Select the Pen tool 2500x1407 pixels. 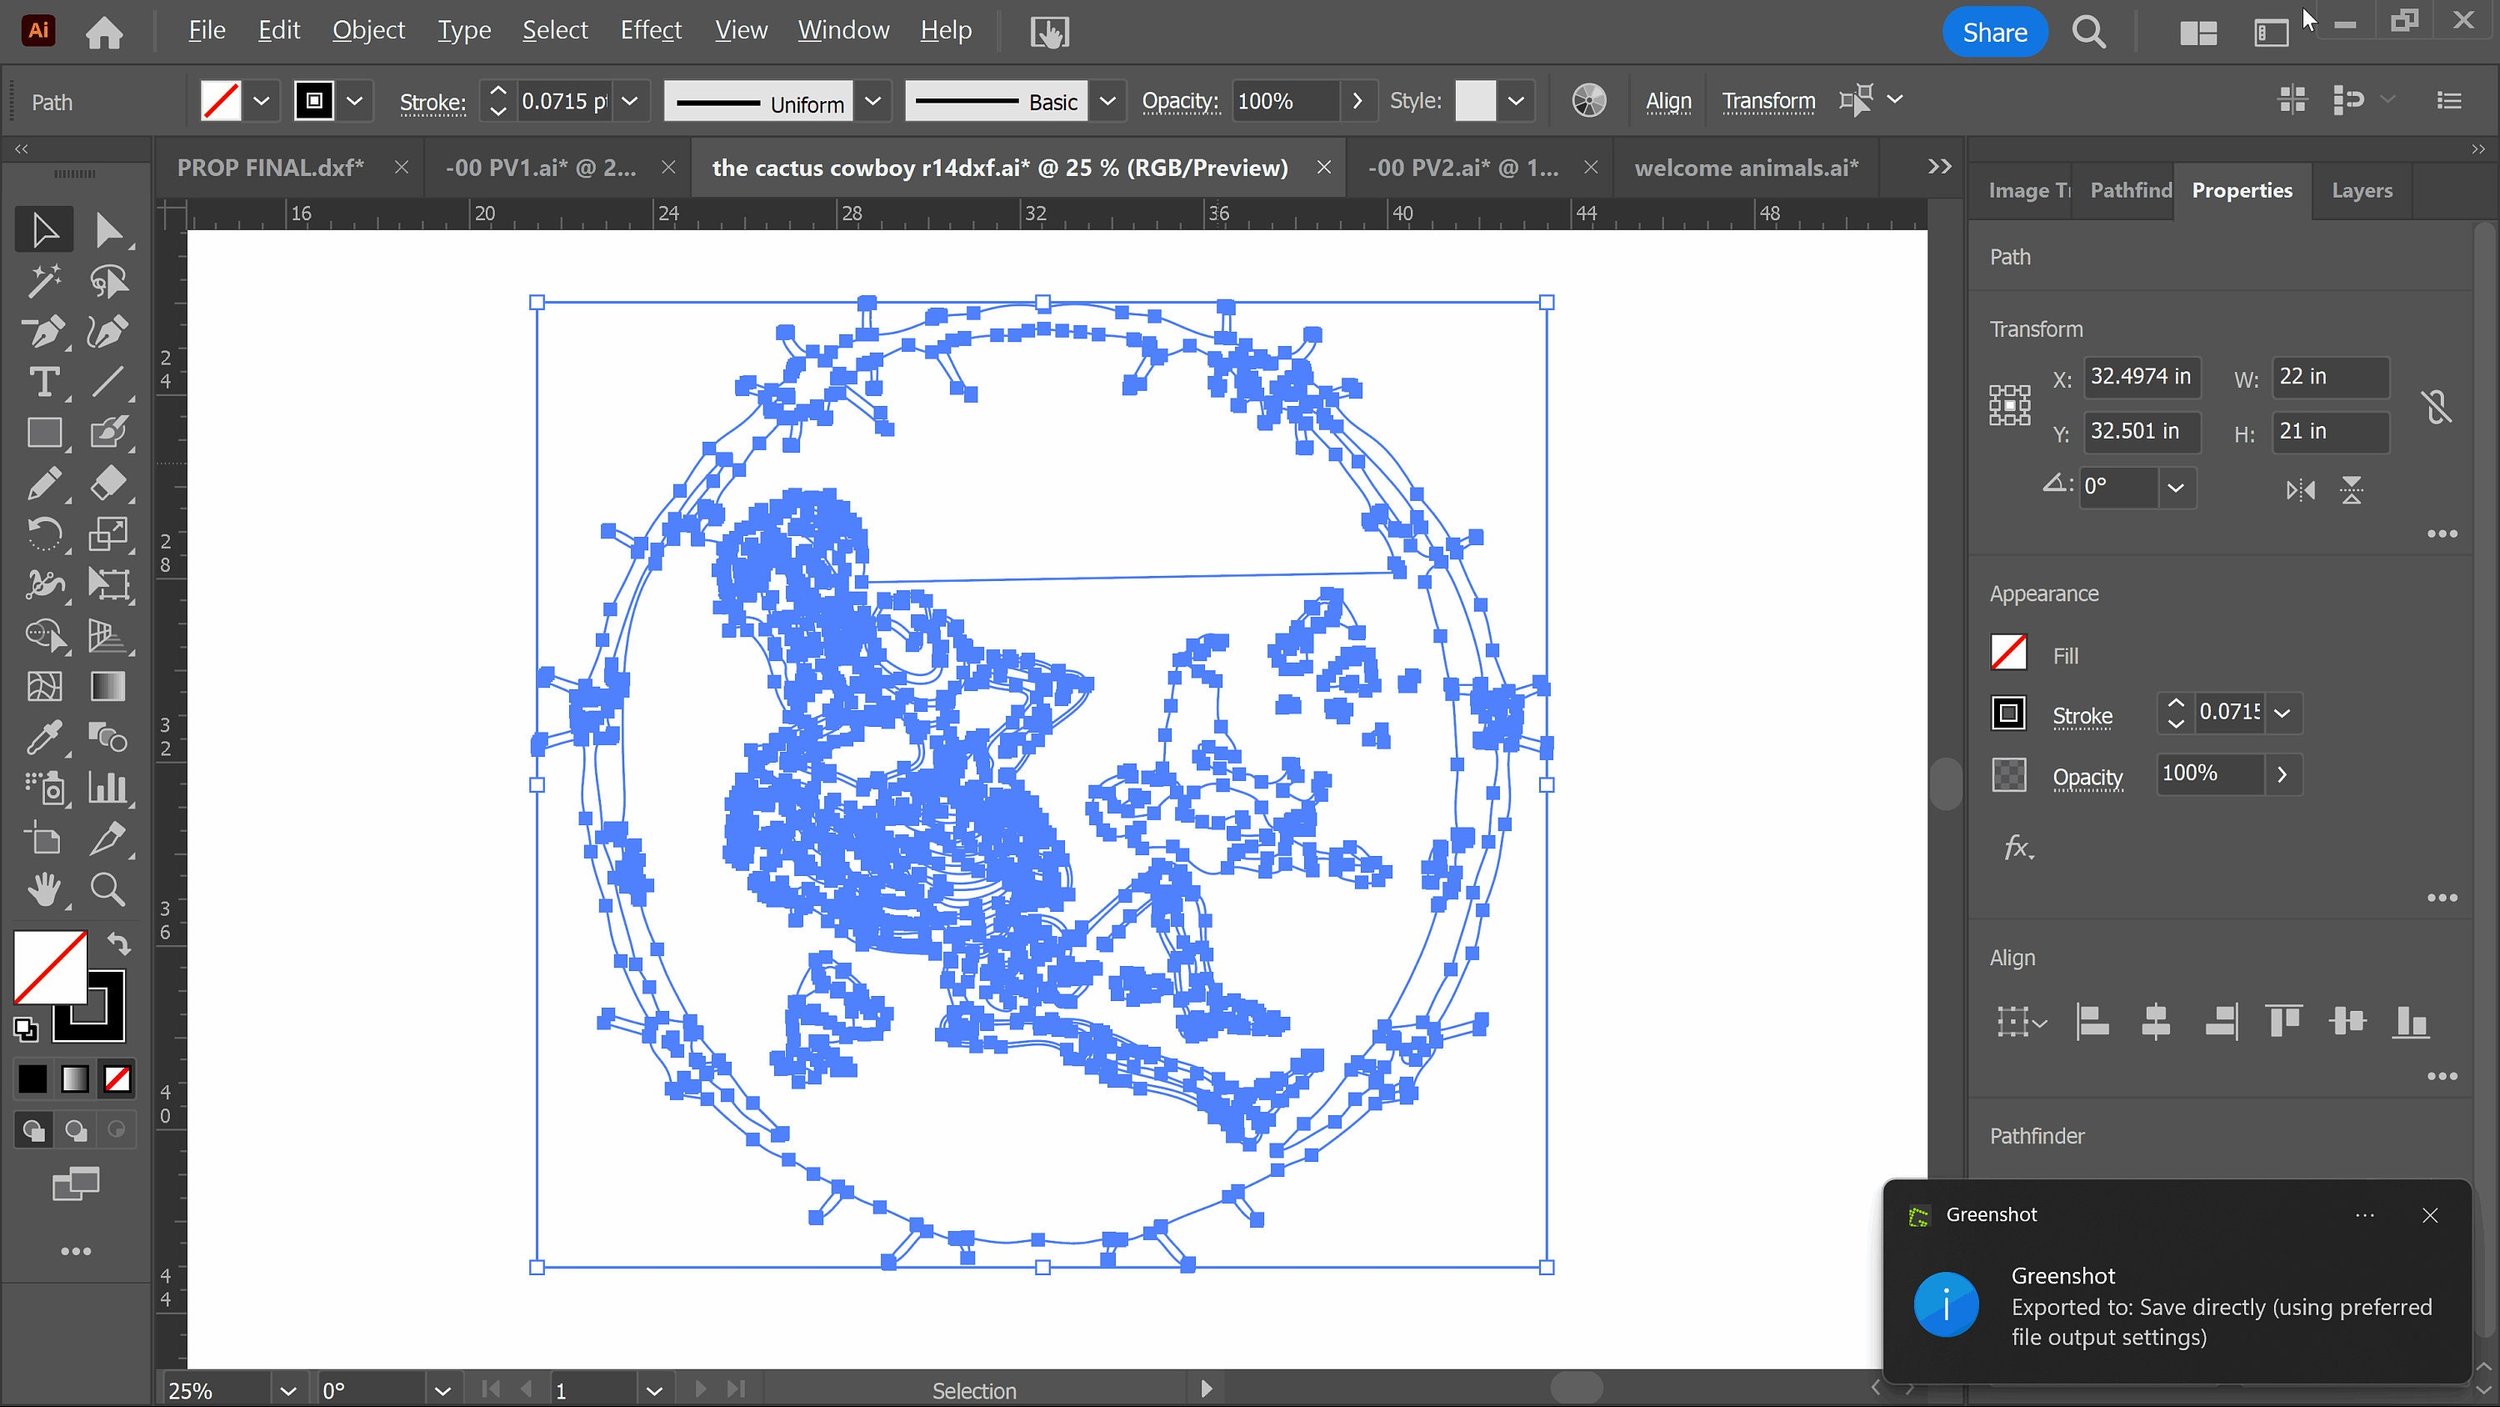coord(44,332)
